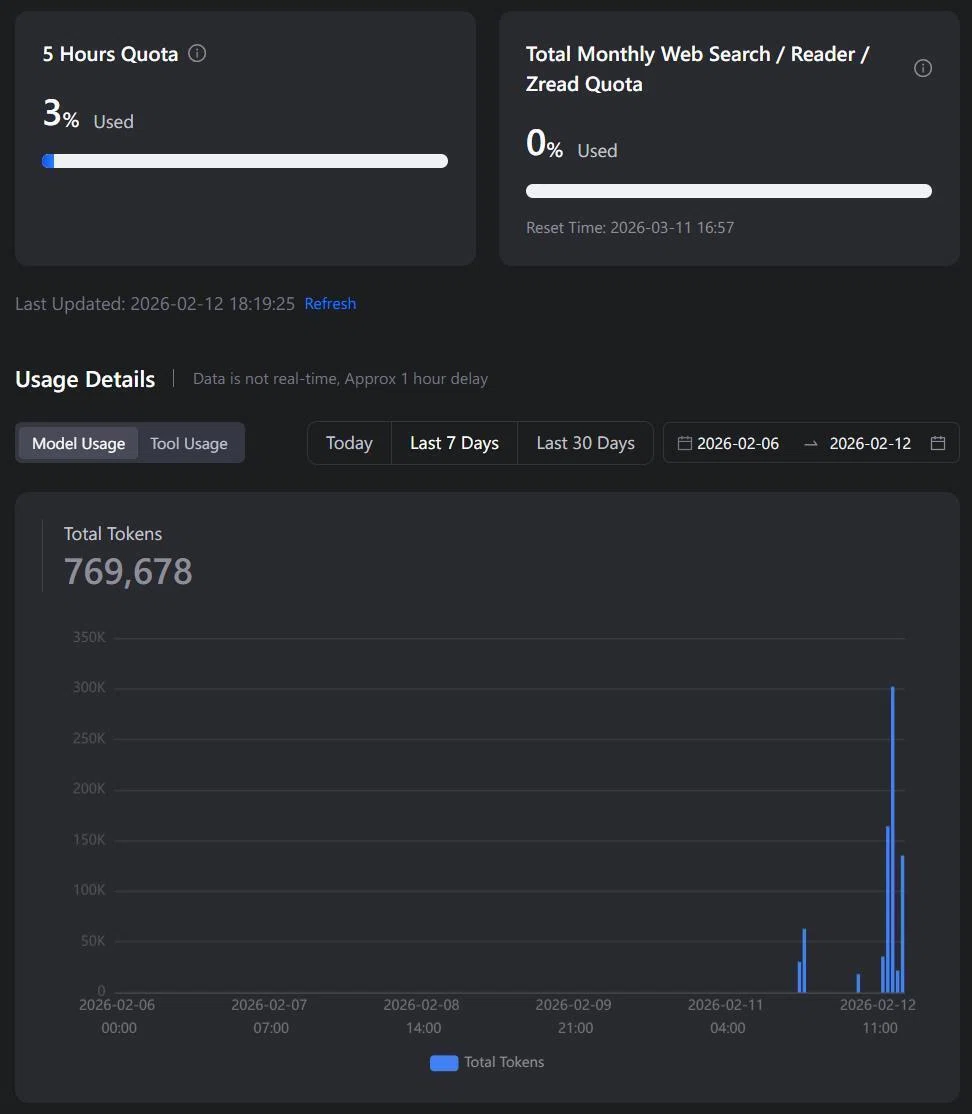The image size is (972, 1114).
Task: Click the start date field 2026-02-06
Action: [x=738, y=443]
